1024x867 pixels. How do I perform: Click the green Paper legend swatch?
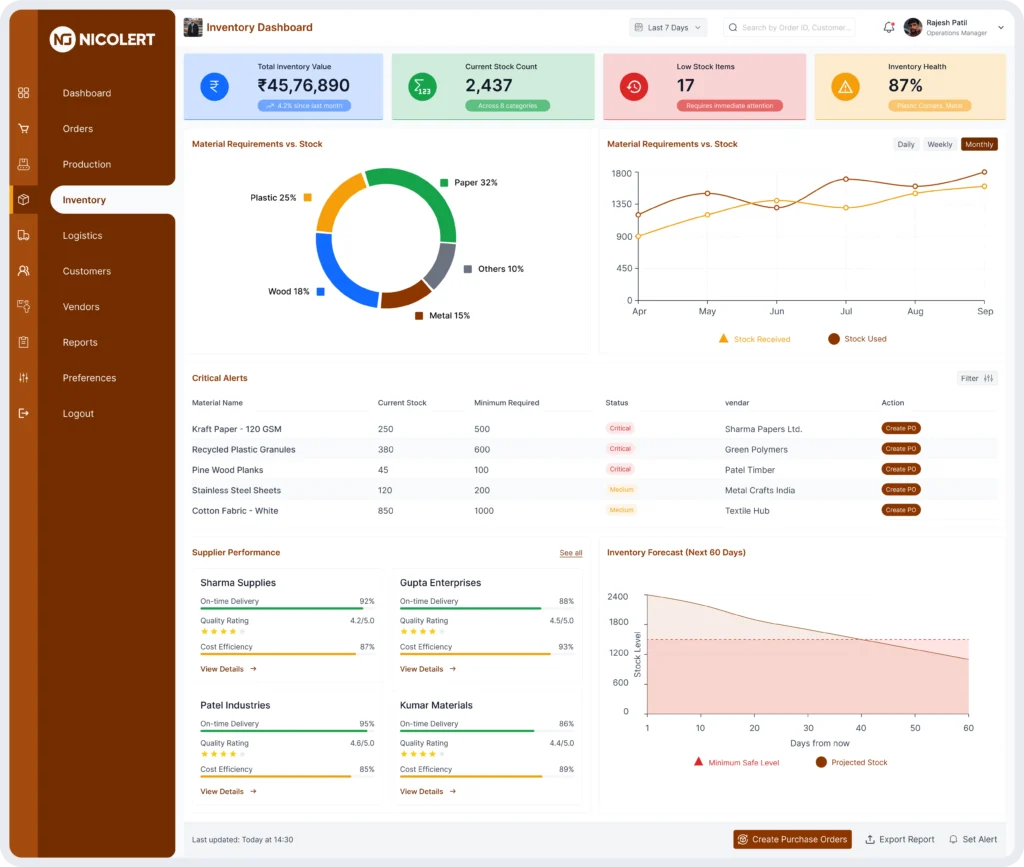click(x=444, y=183)
